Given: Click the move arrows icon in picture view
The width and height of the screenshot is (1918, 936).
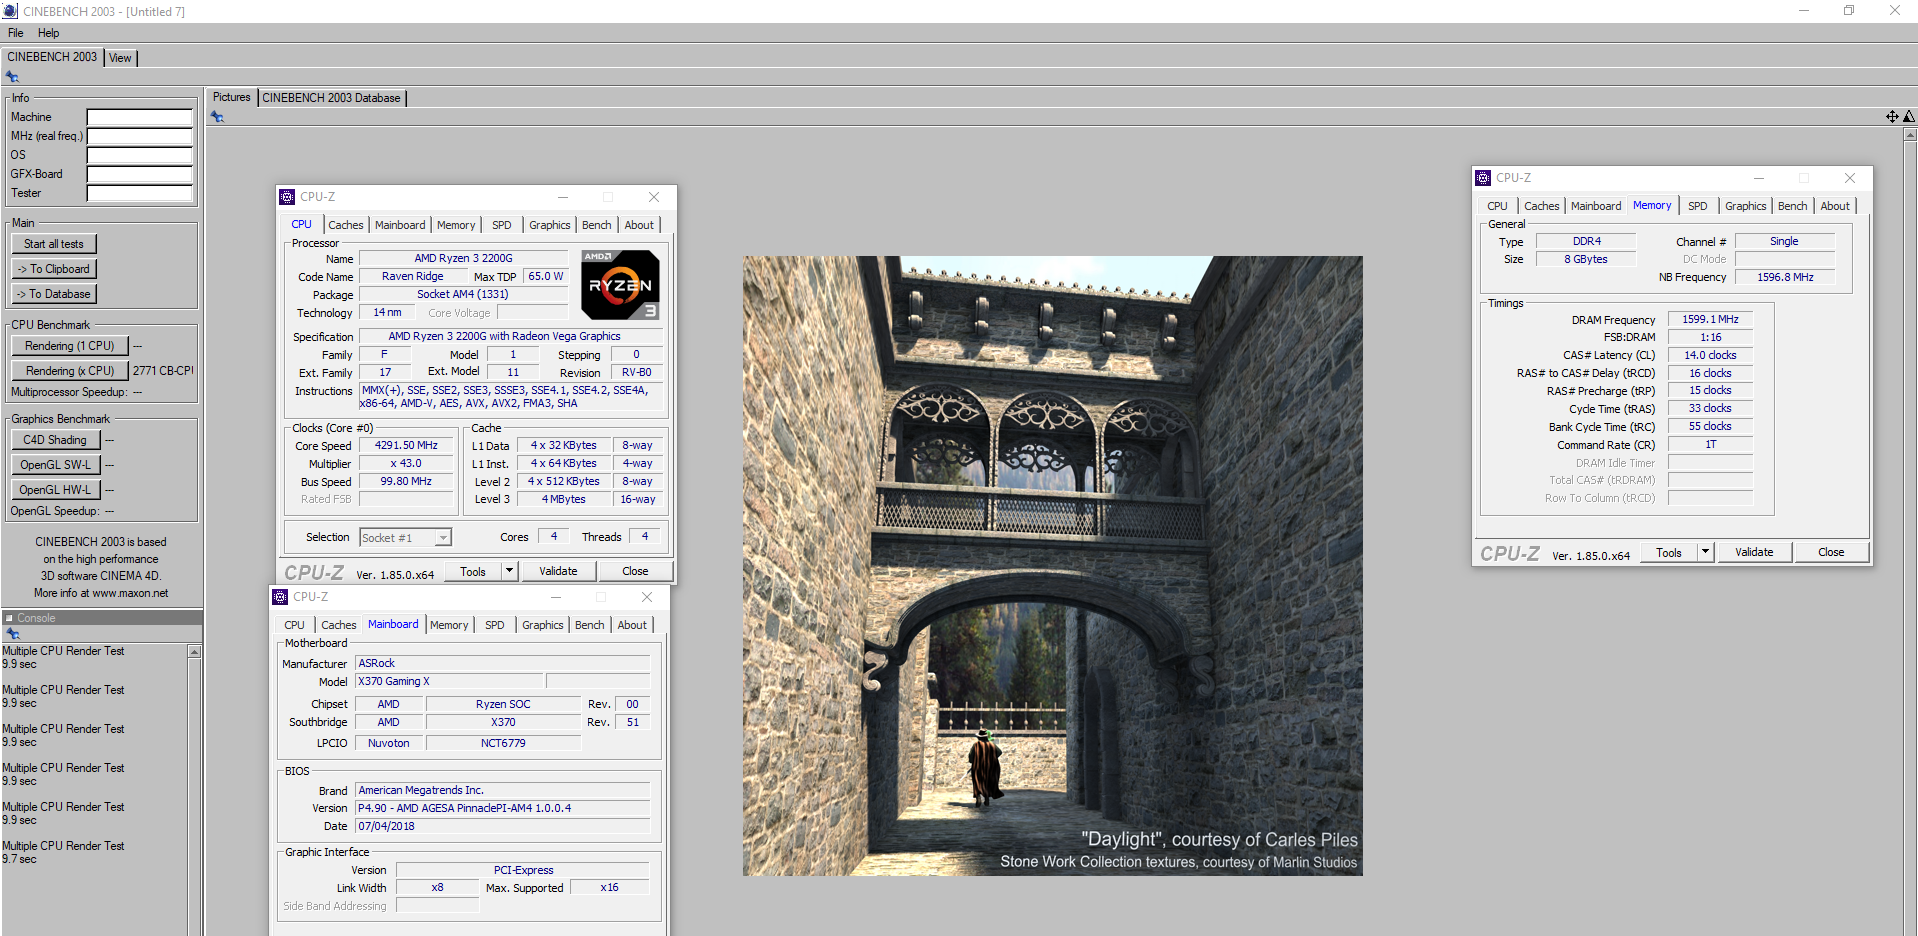Looking at the screenshot, I should pyautogui.click(x=1892, y=117).
